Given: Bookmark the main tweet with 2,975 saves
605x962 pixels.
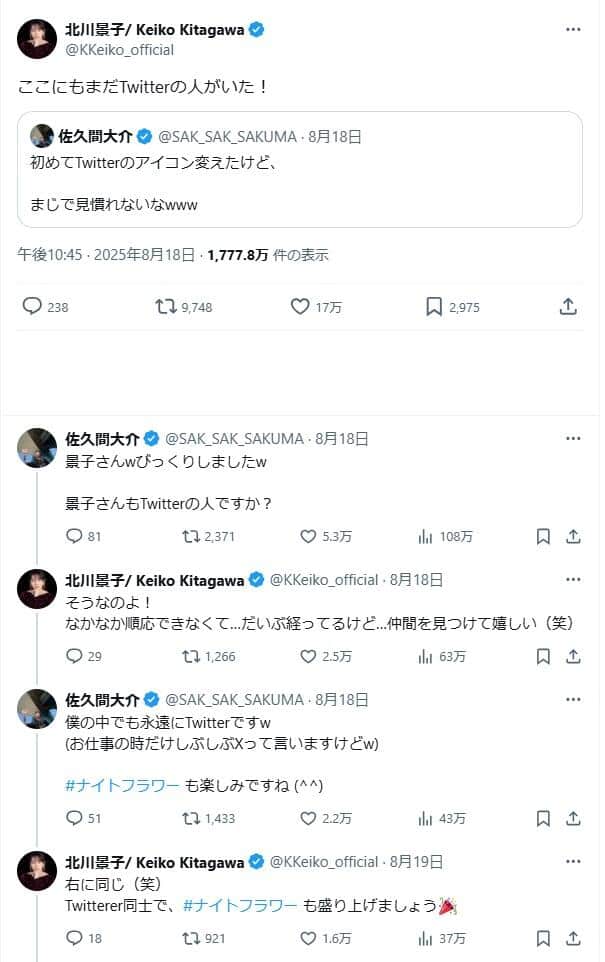Looking at the screenshot, I should click(x=434, y=307).
